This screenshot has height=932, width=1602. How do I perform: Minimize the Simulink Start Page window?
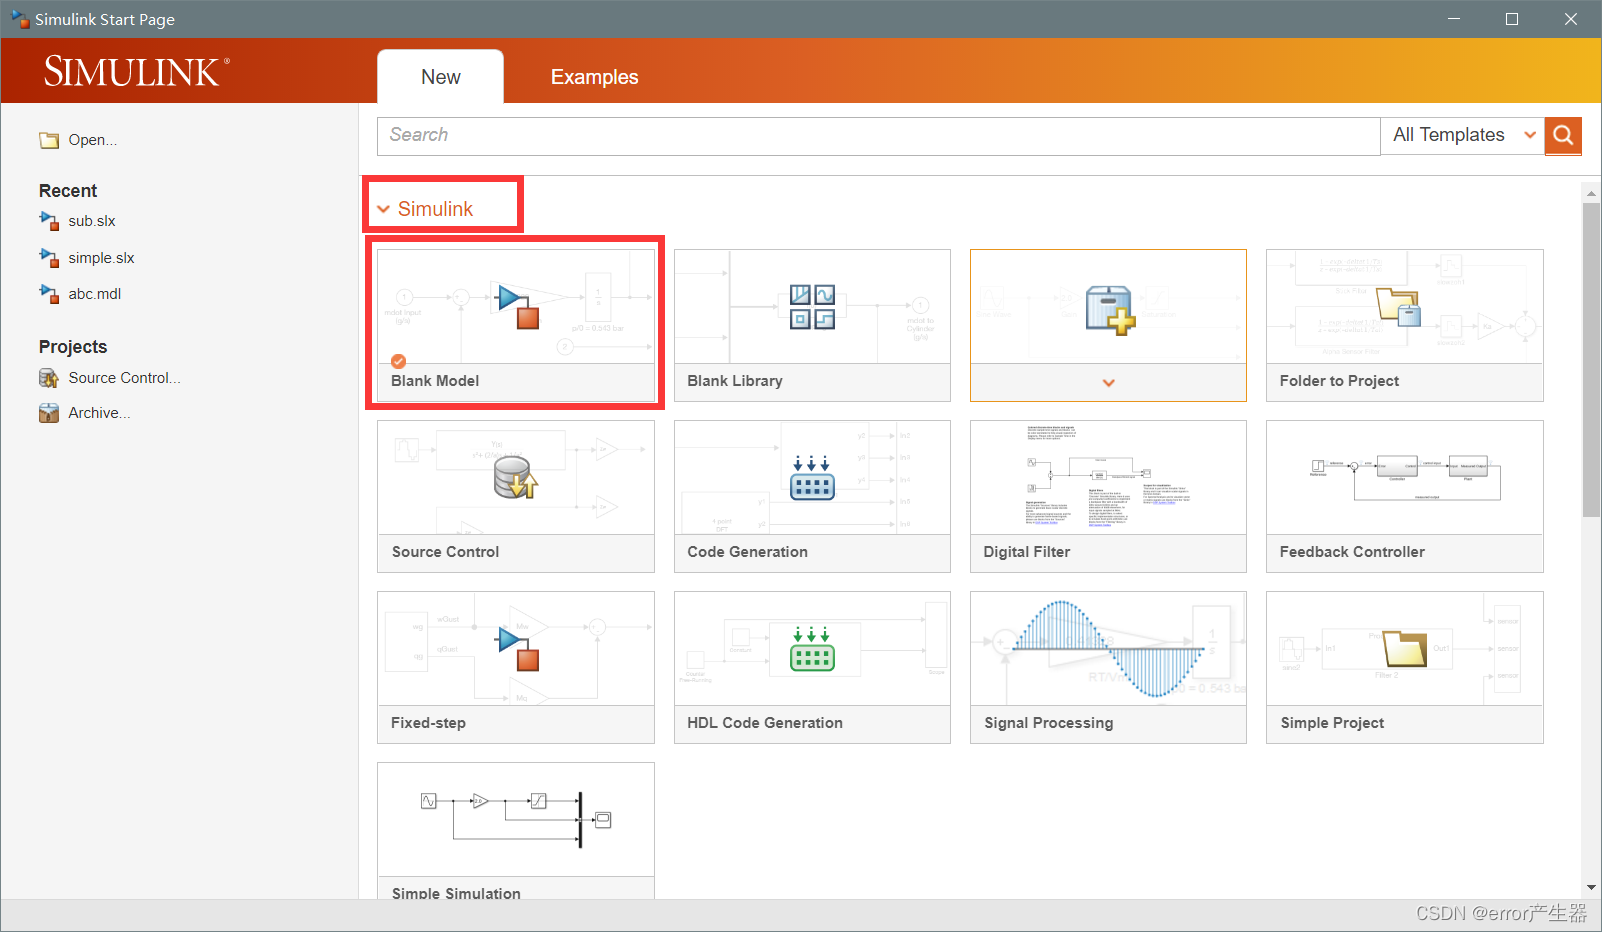1454,19
